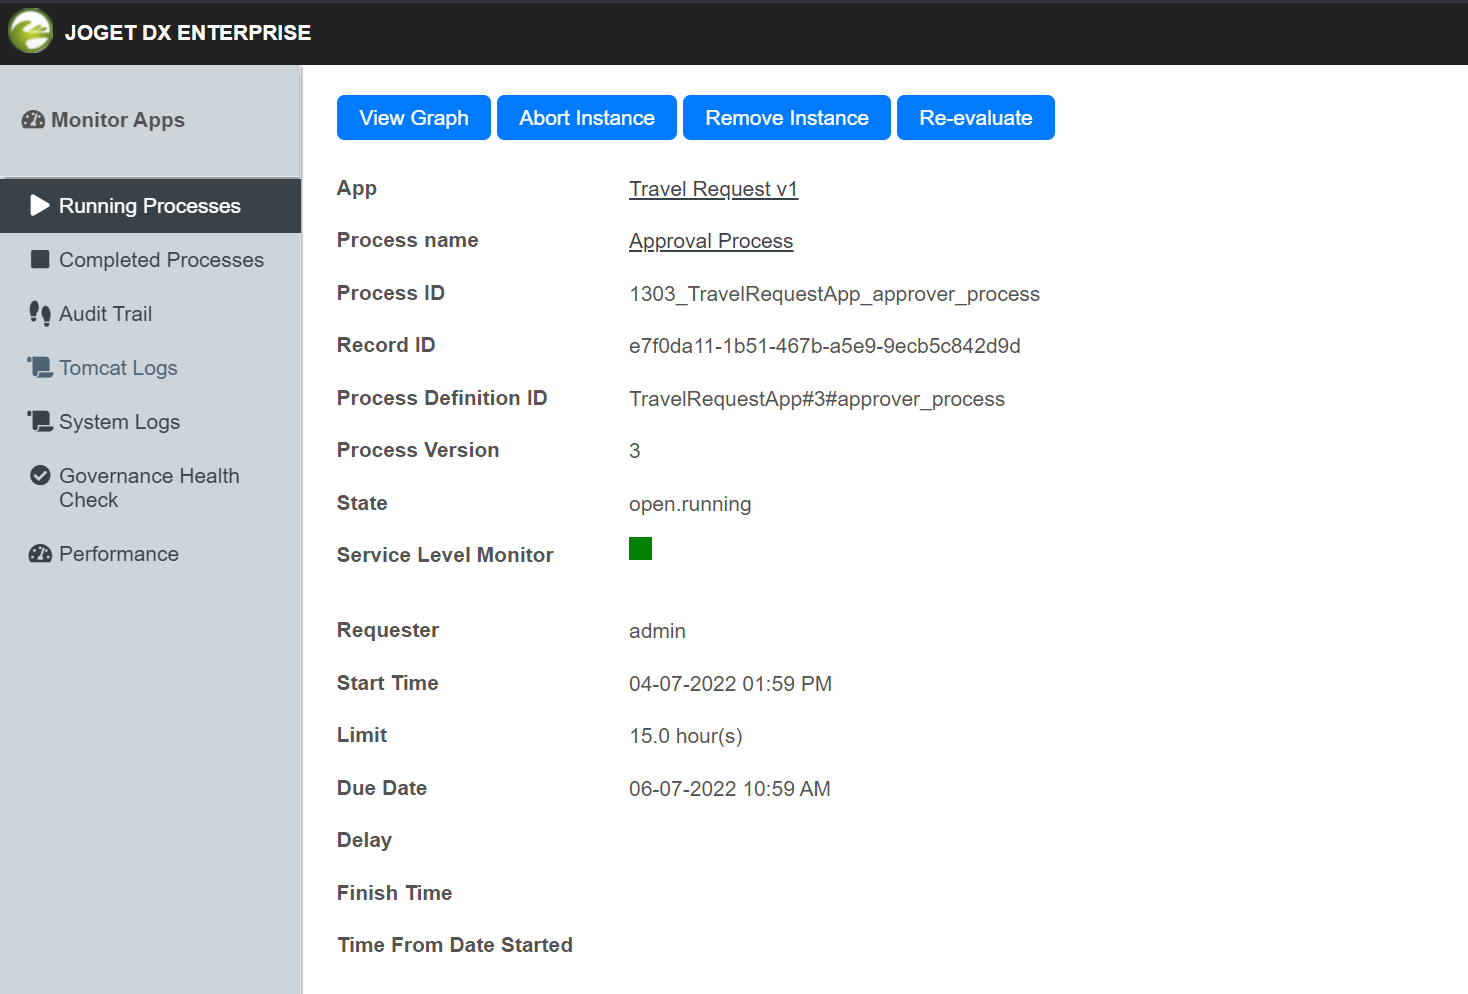Image resolution: width=1468 pixels, height=994 pixels.
Task: Click the System Logs scroll icon
Action: [x=40, y=422]
